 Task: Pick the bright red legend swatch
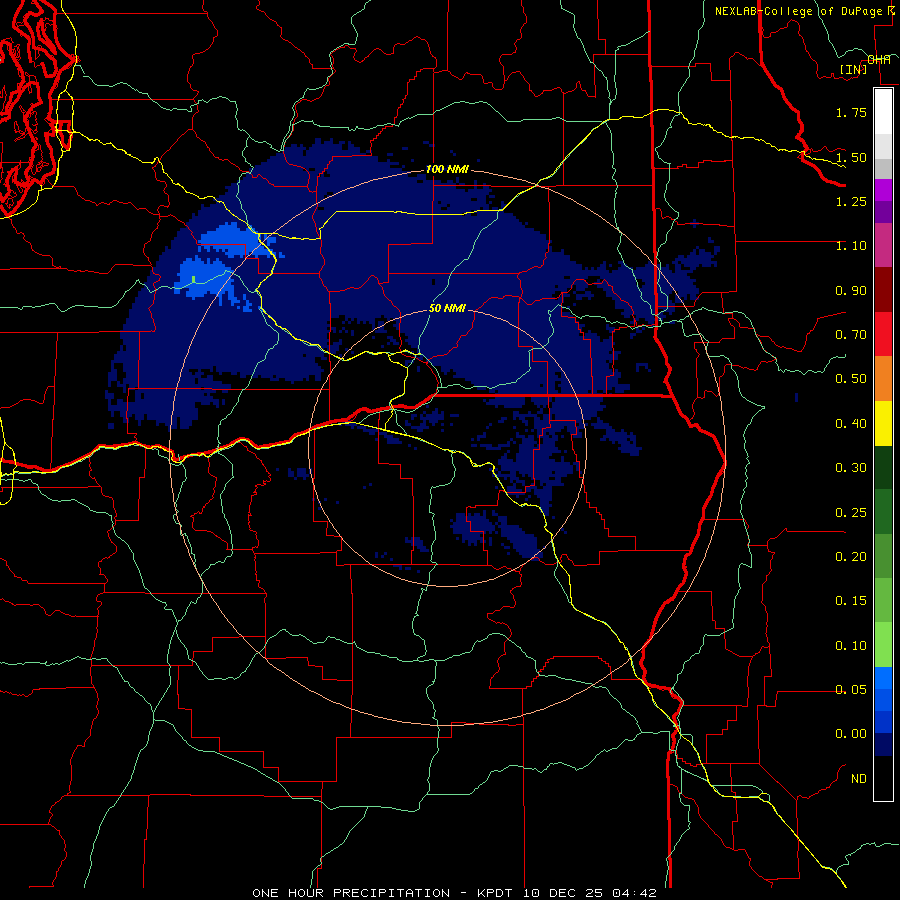pyautogui.click(x=883, y=334)
